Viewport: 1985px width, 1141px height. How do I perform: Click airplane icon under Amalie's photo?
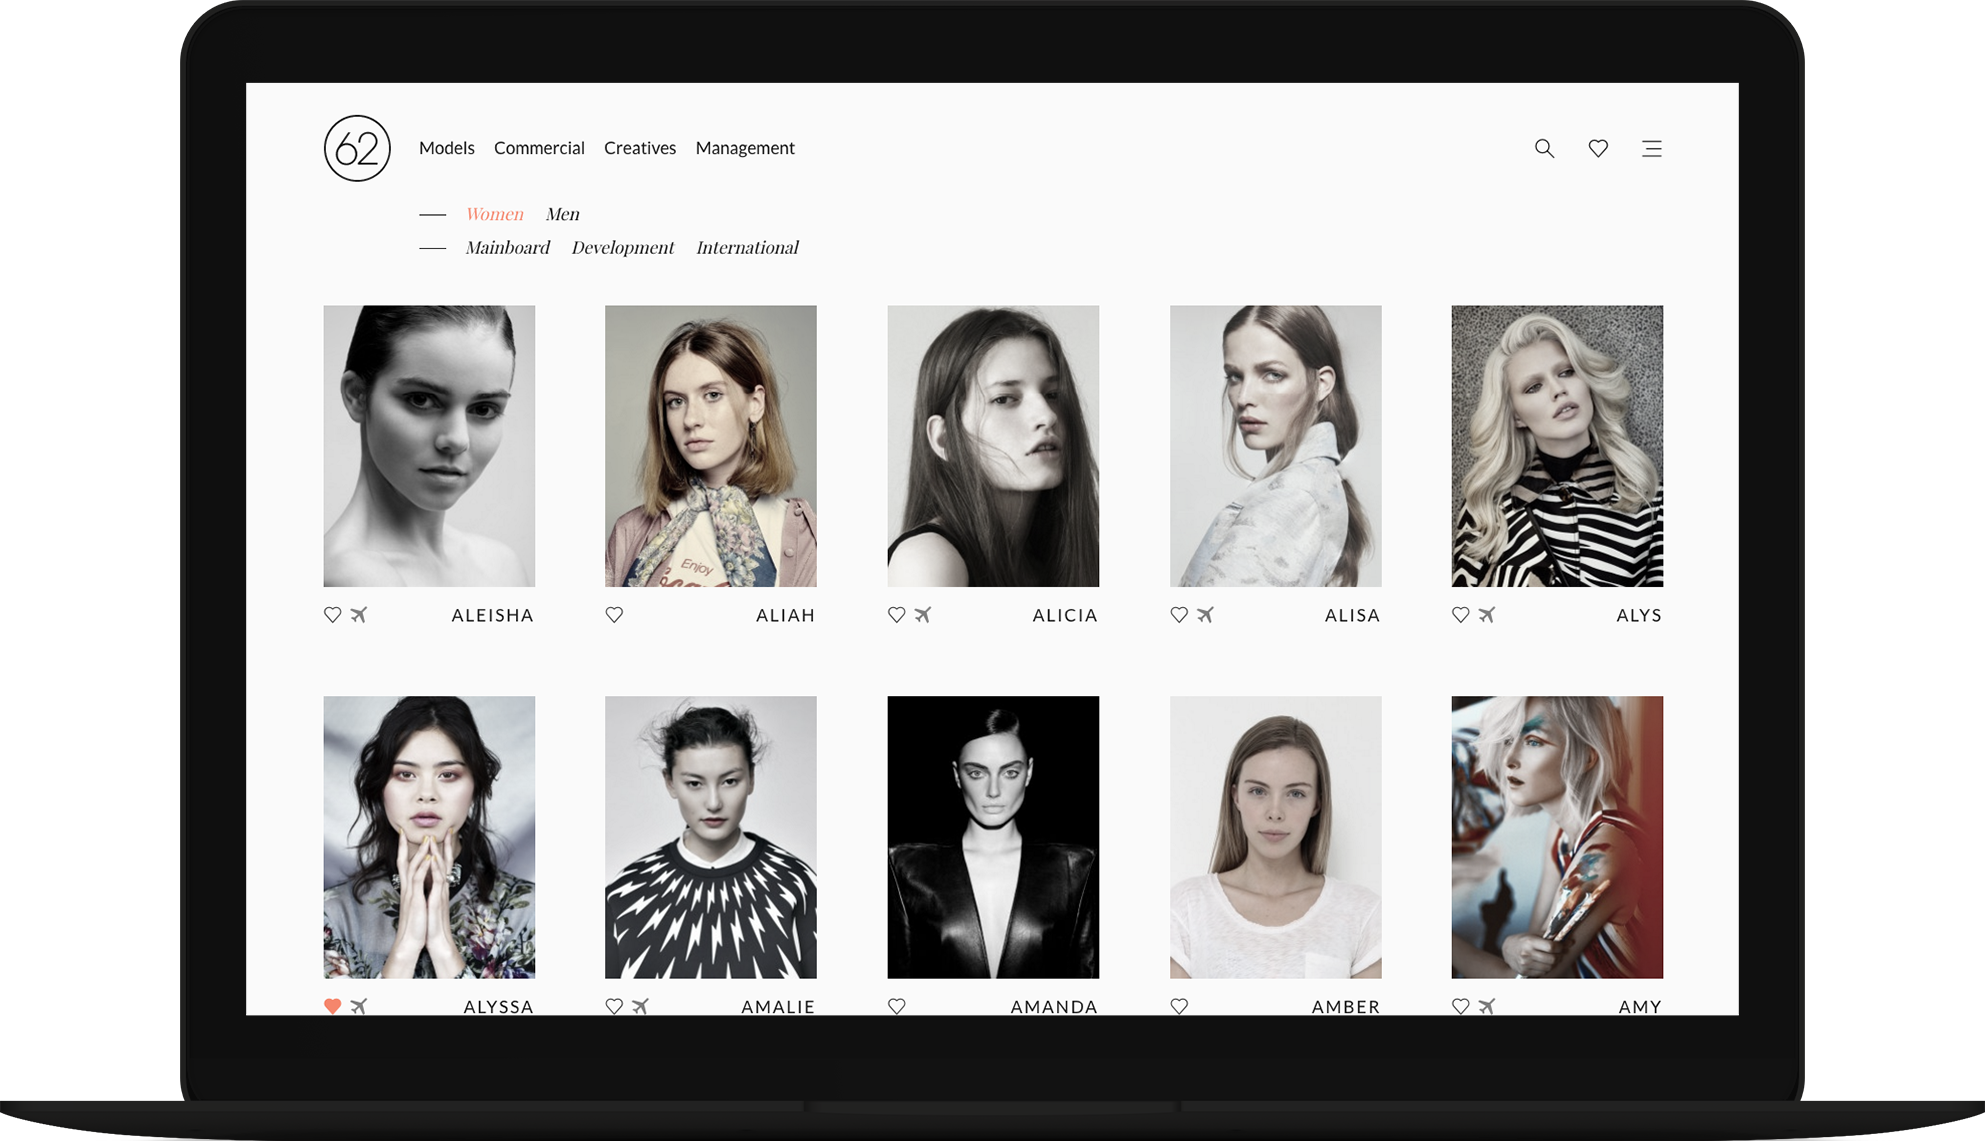pos(641,1006)
